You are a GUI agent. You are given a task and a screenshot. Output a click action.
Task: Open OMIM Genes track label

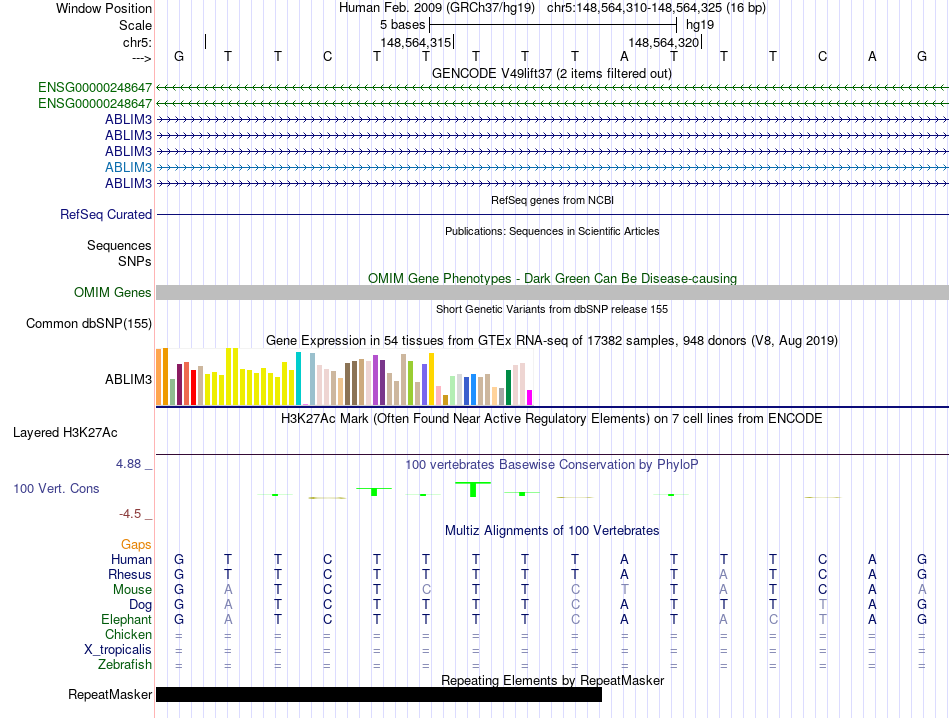tap(112, 293)
